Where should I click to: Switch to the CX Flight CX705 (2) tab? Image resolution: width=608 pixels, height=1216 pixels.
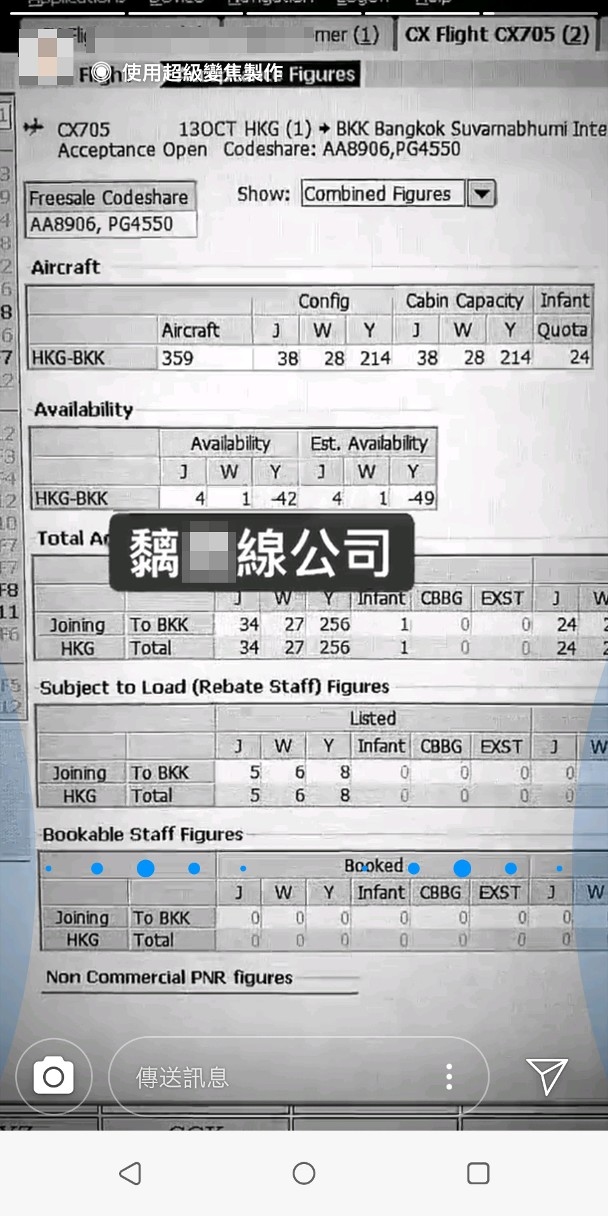496,35
